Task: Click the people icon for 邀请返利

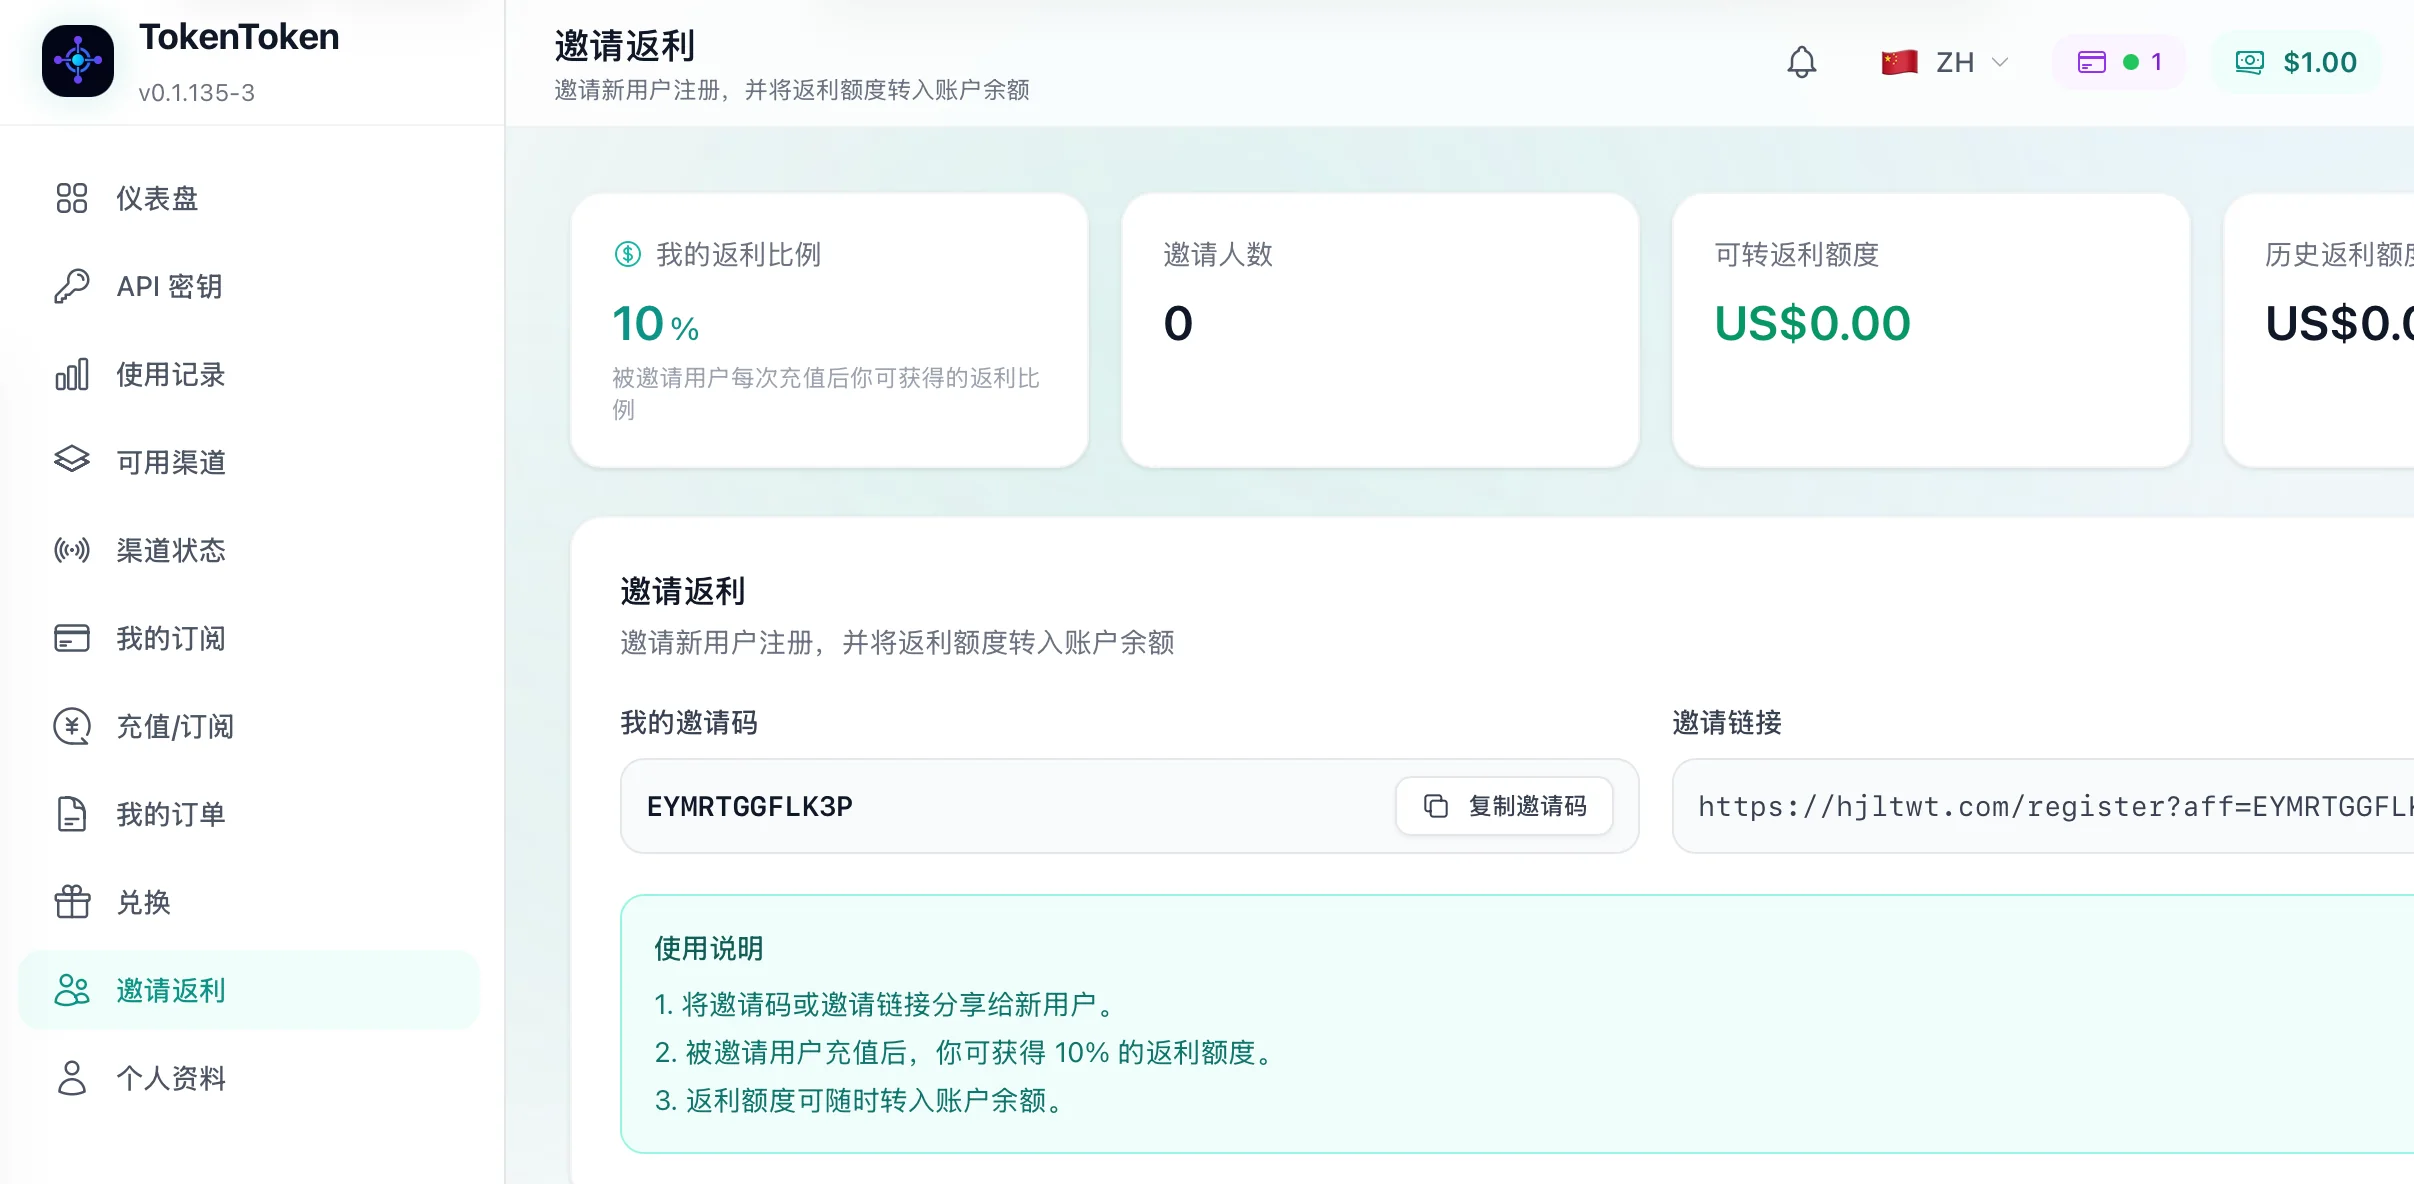Action: 72,990
